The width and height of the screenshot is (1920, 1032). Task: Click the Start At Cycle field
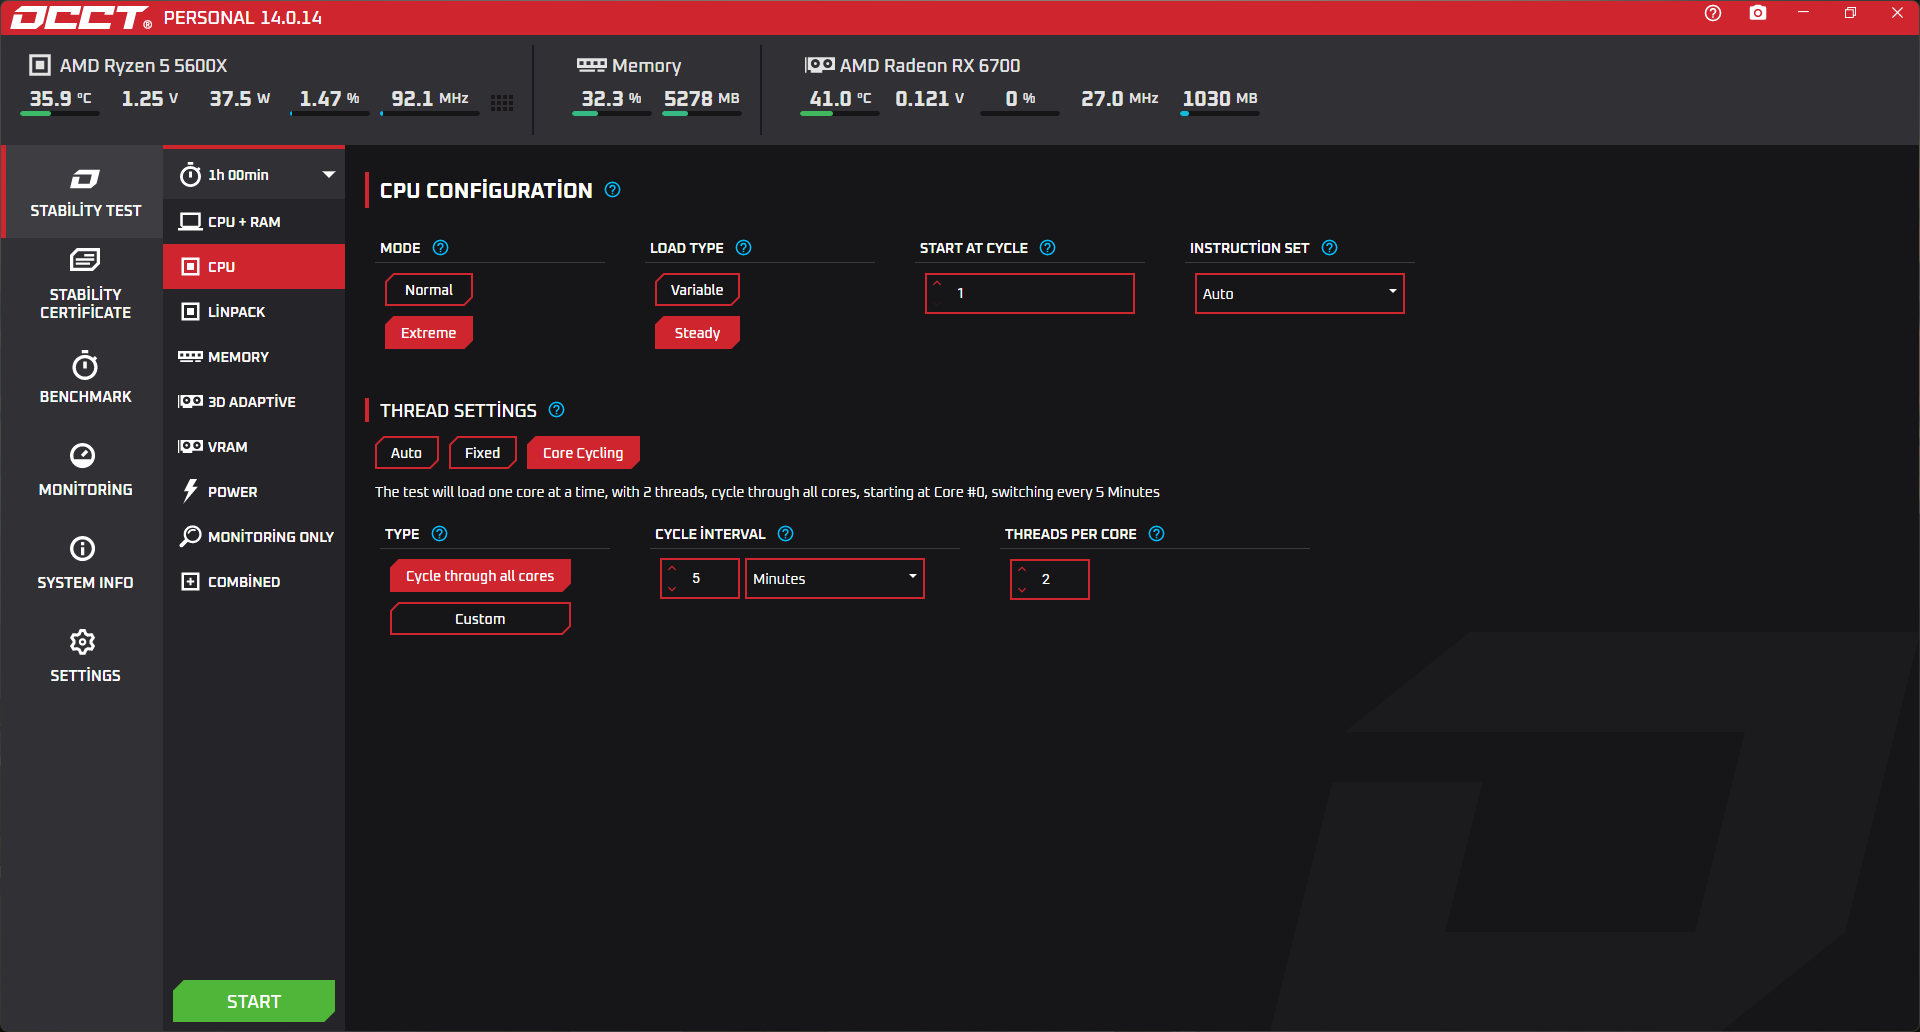click(x=1030, y=294)
